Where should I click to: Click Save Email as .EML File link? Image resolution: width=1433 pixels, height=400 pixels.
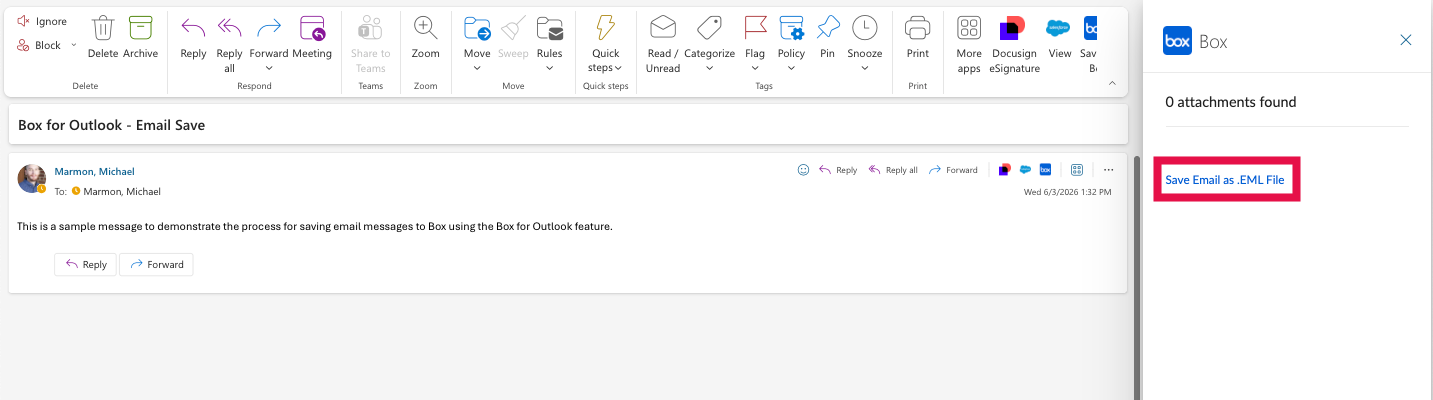[x=1225, y=180]
